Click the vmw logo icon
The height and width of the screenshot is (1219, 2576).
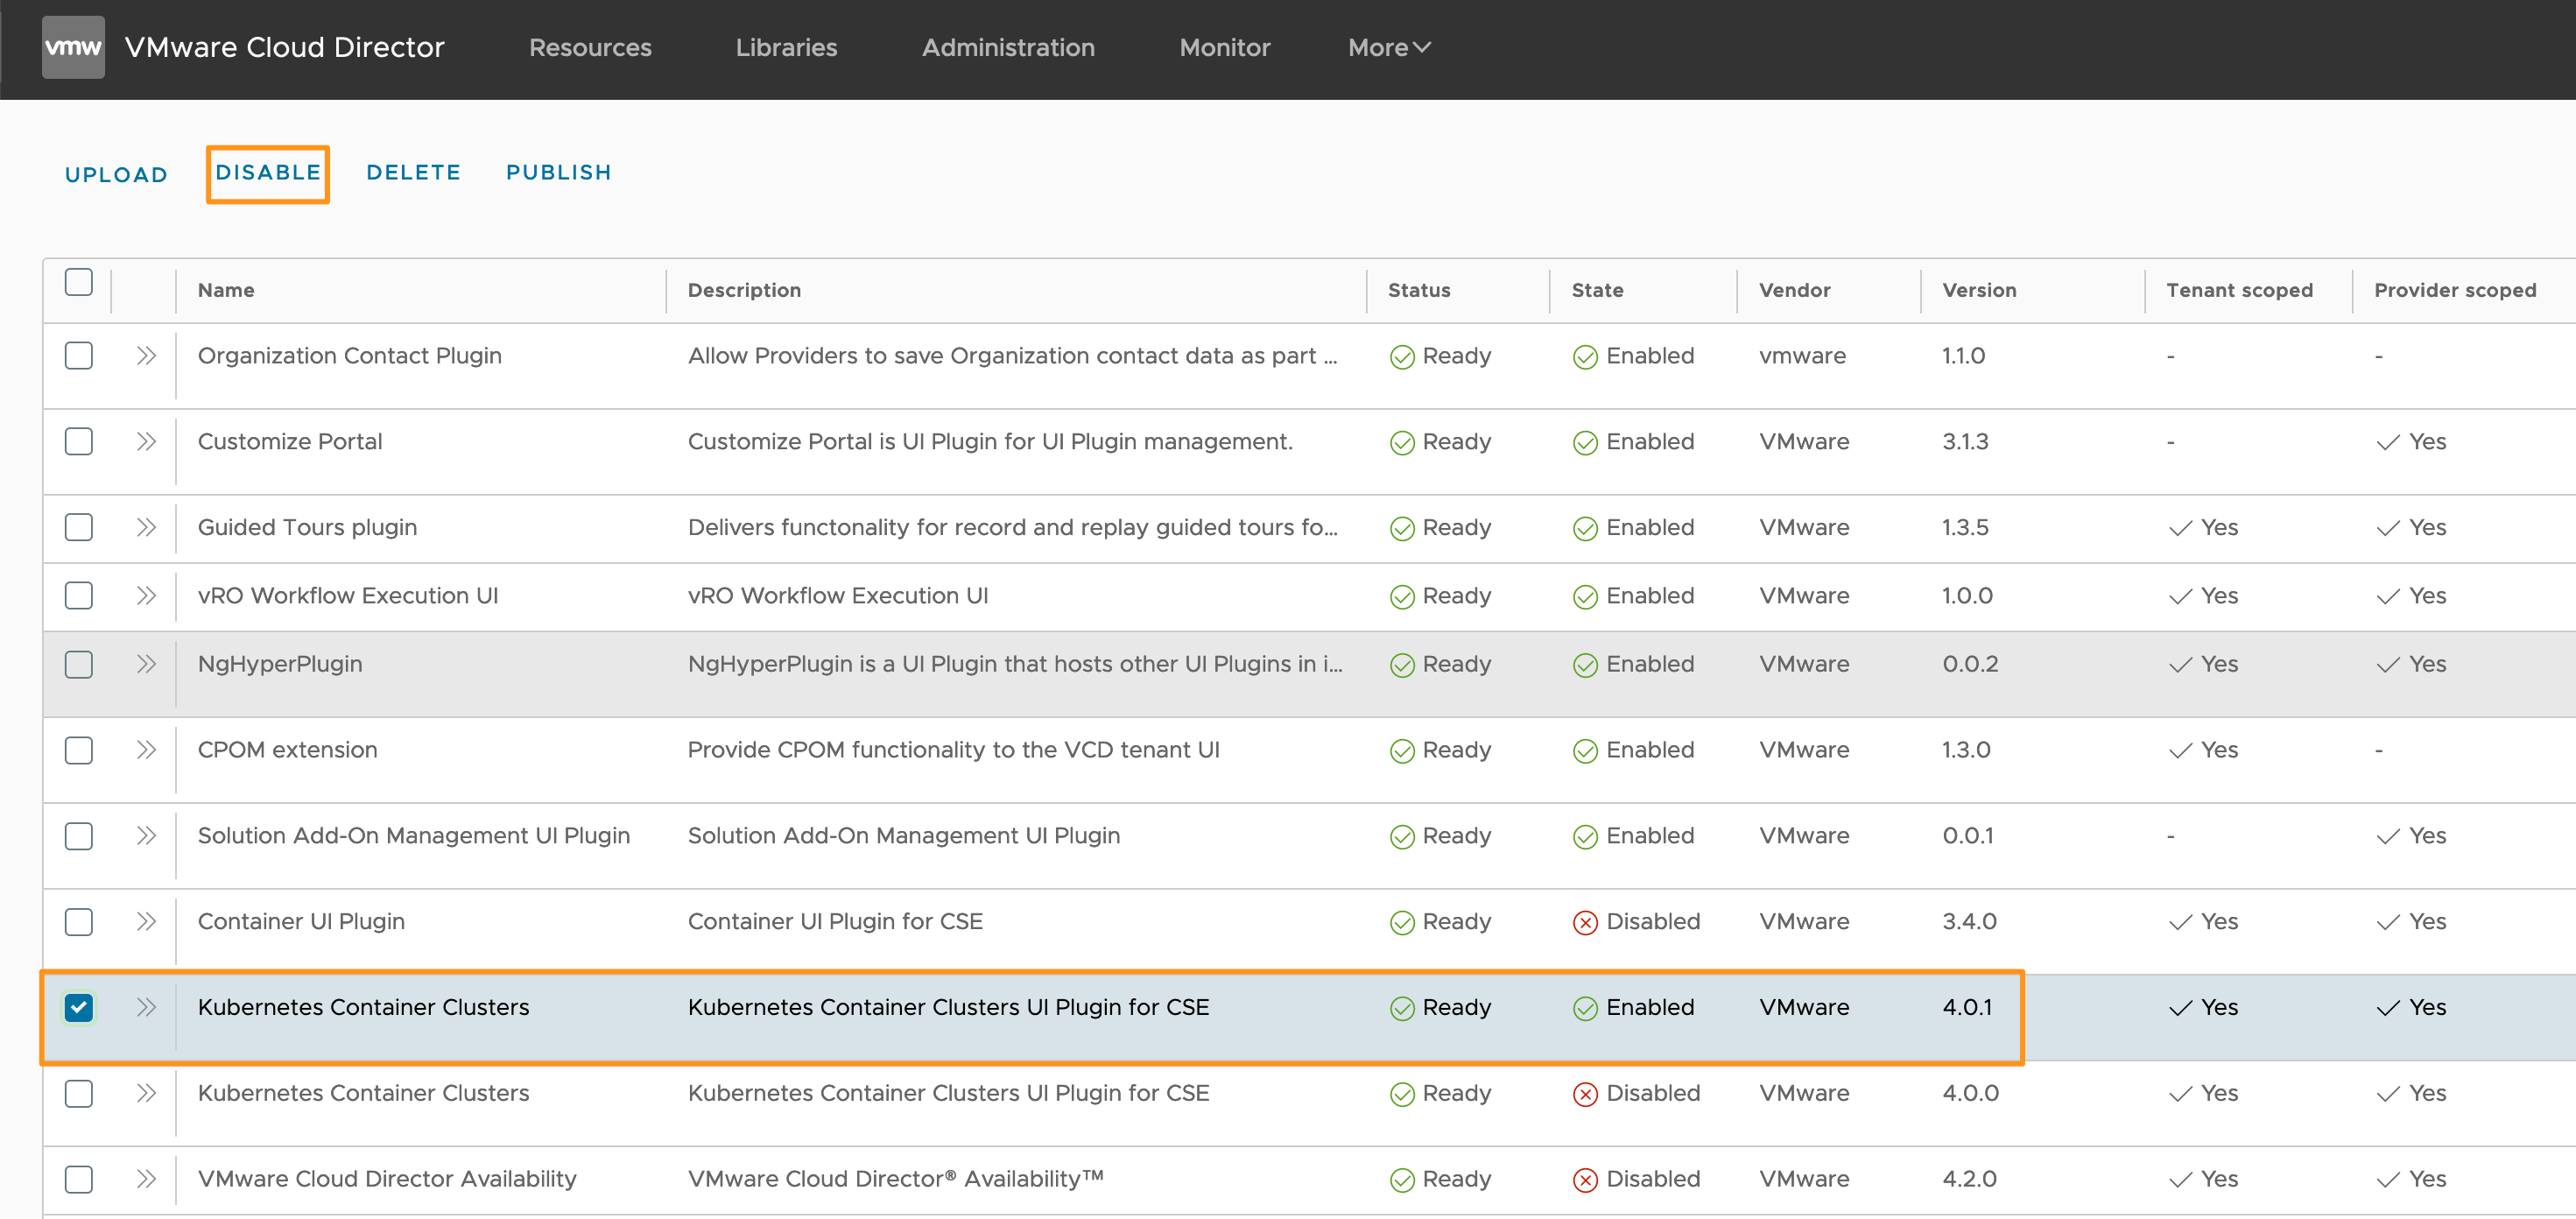tap(73, 47)
